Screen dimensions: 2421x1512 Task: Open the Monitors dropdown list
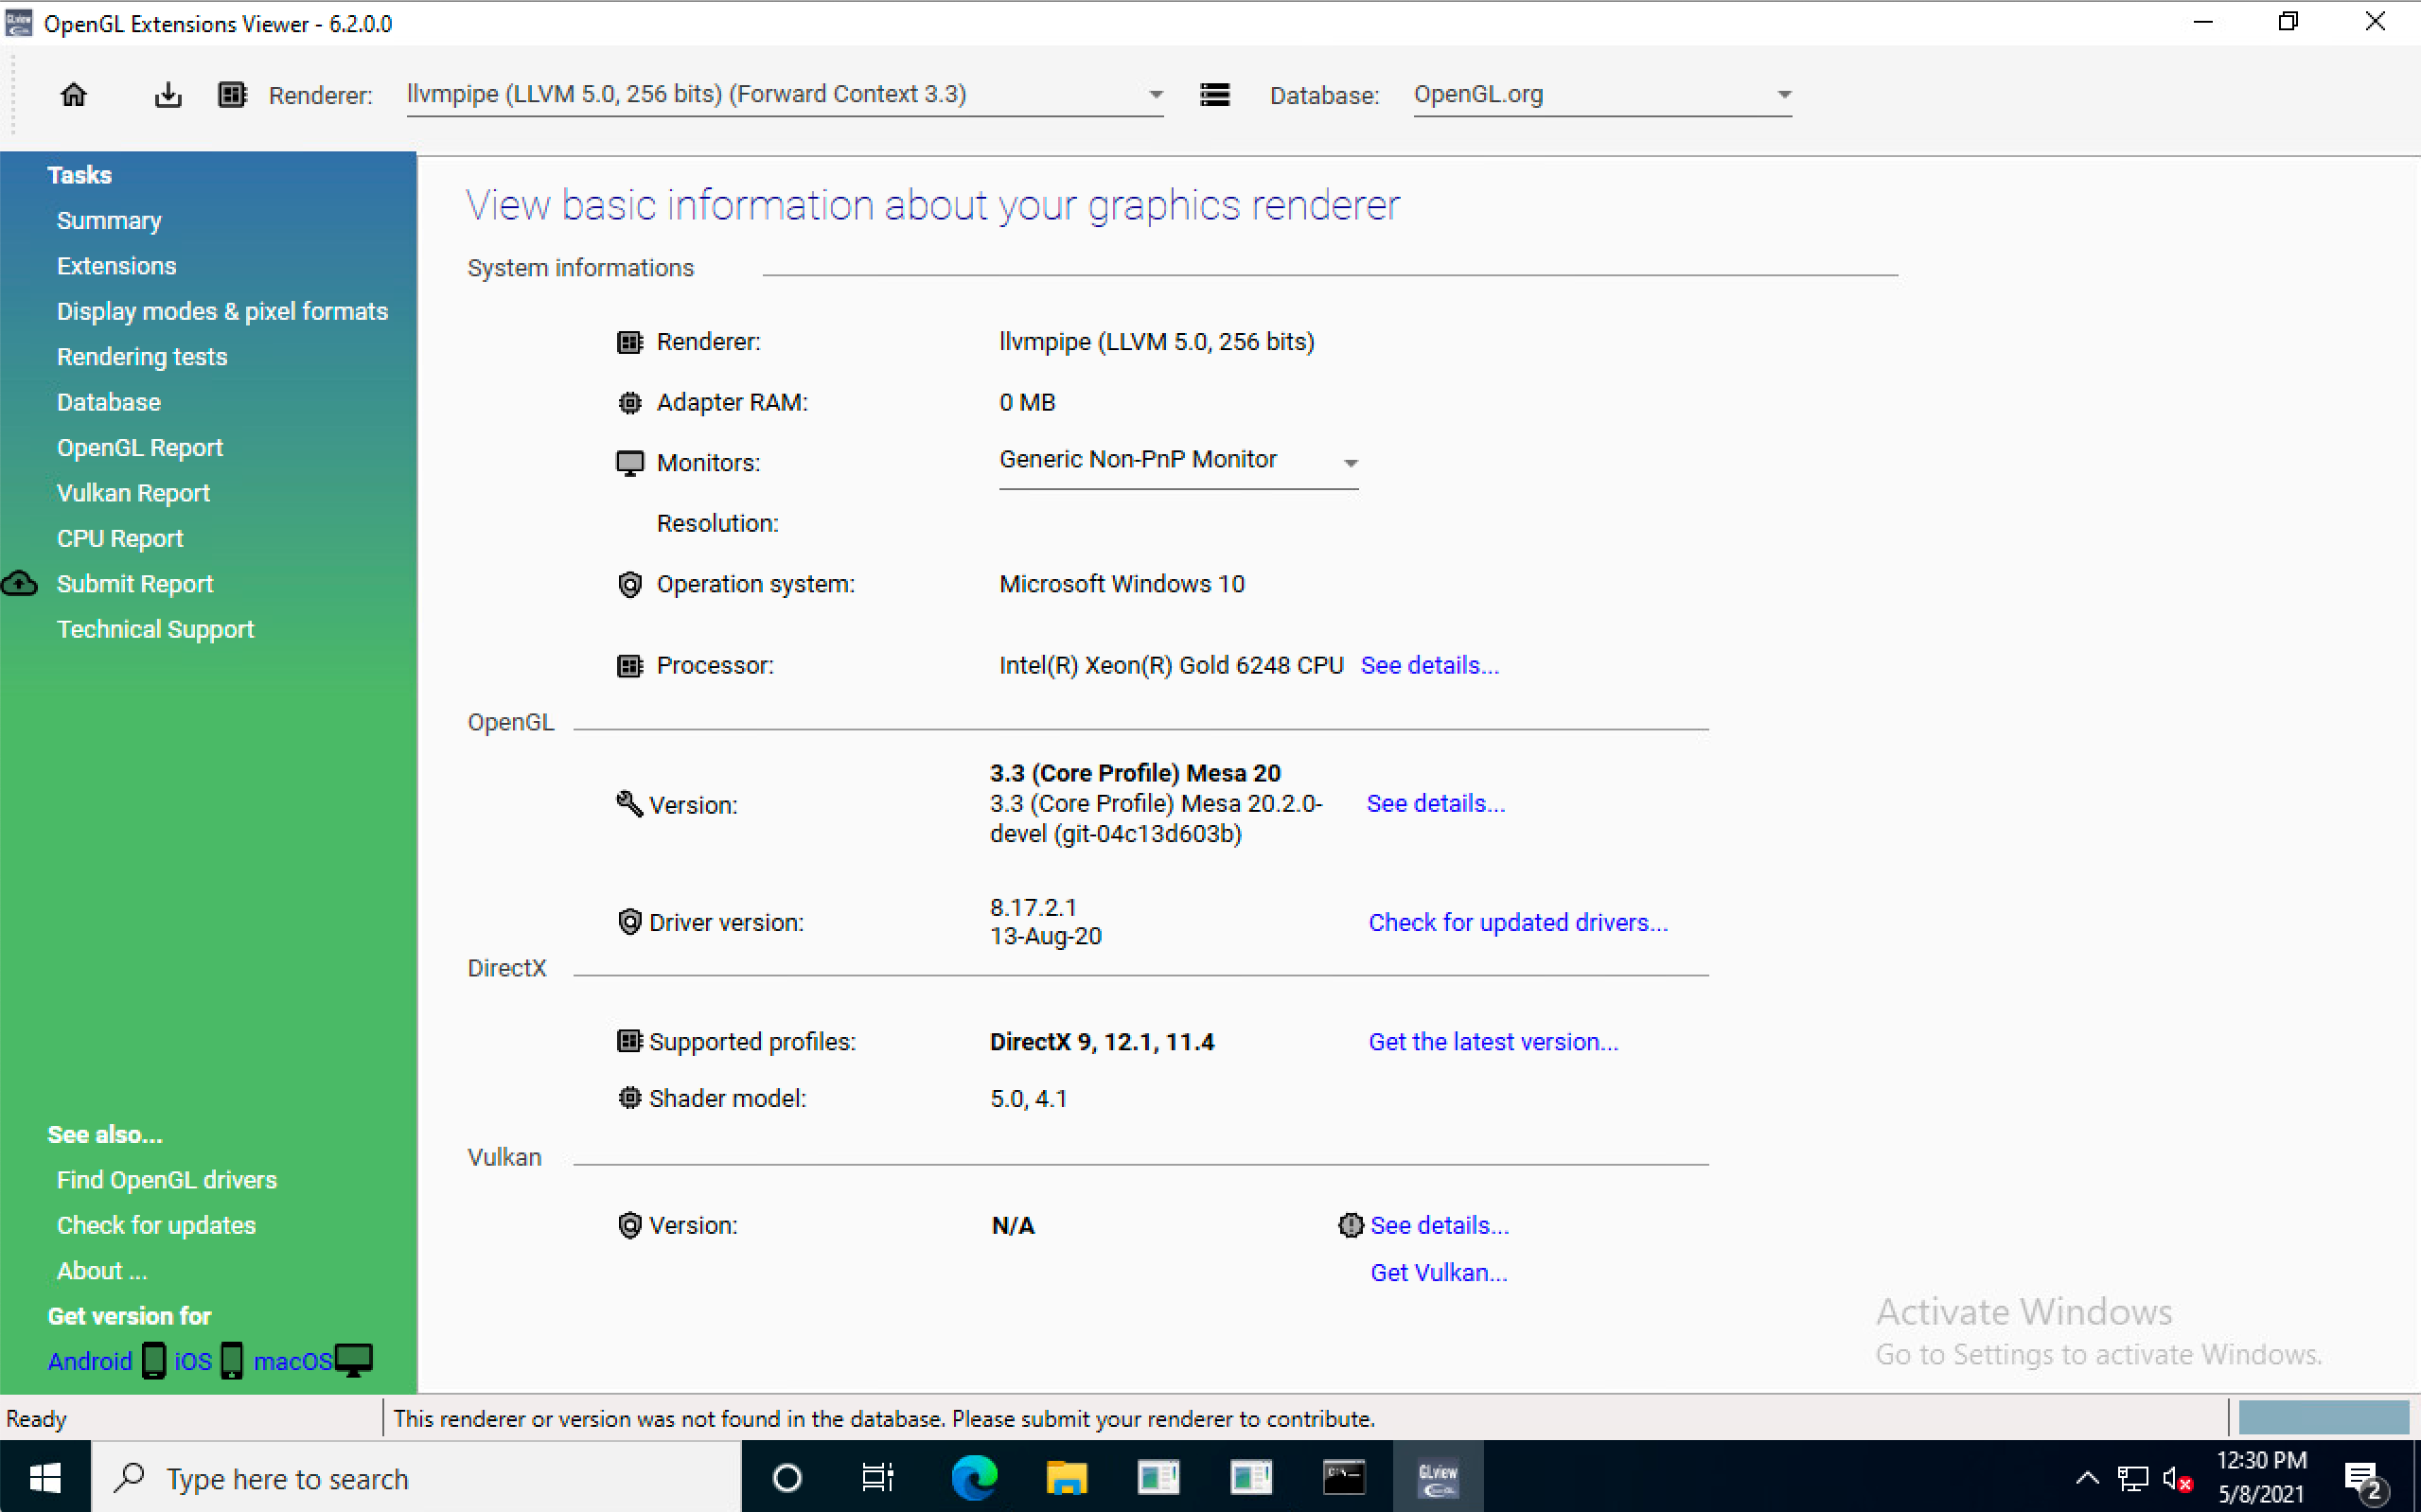coord(1350,463)
